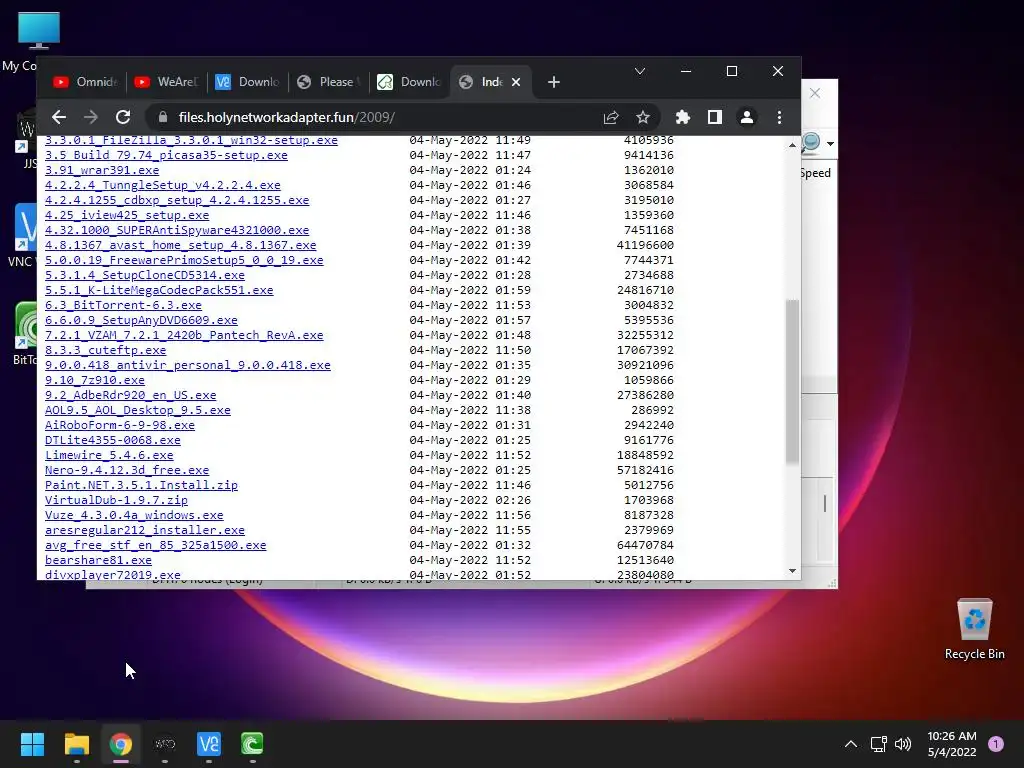Open 3.91_wrar391.exe link
1024x768 pixels.
[x=102, y=170]
